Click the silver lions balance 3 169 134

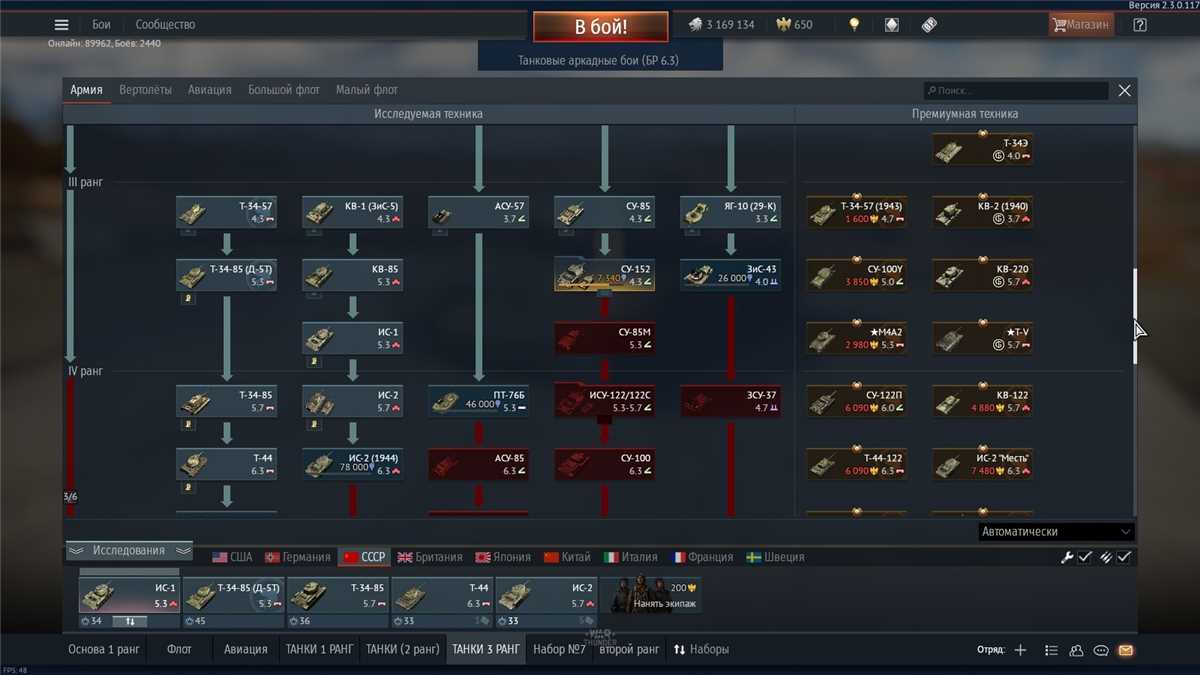coord(722,25)
